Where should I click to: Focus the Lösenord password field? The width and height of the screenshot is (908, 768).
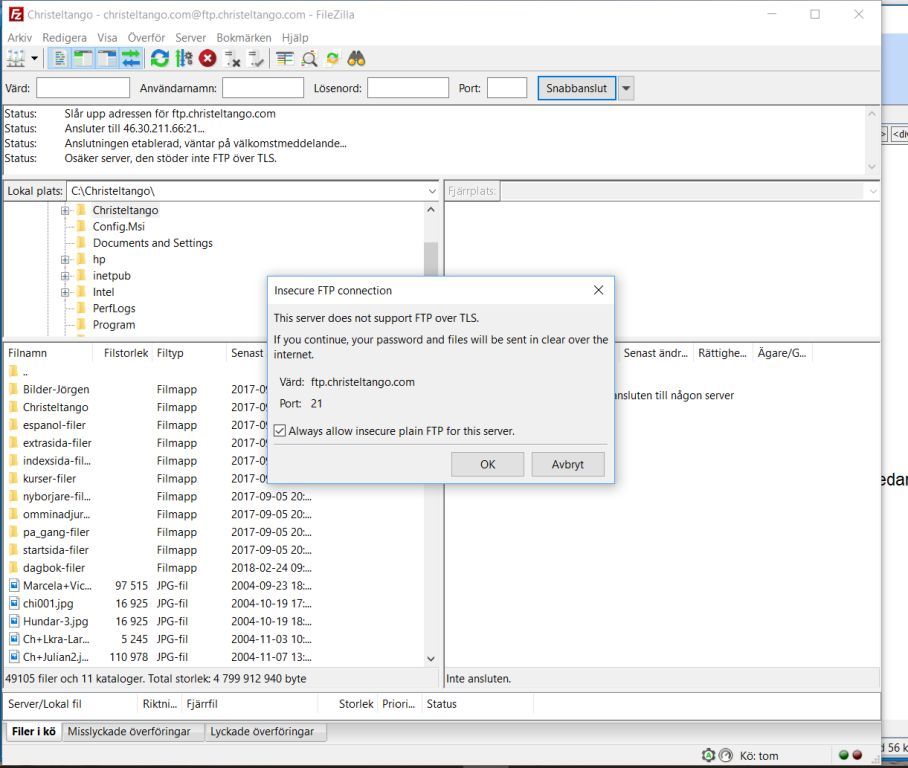click(408, 88)
